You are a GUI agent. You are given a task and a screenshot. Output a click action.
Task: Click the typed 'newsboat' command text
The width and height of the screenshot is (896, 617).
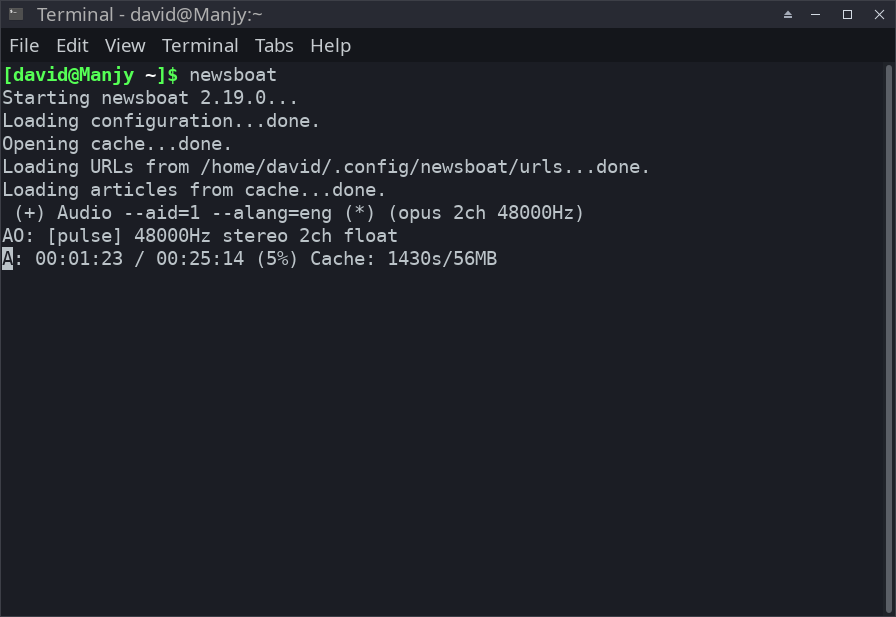click(x=232, y=75)
